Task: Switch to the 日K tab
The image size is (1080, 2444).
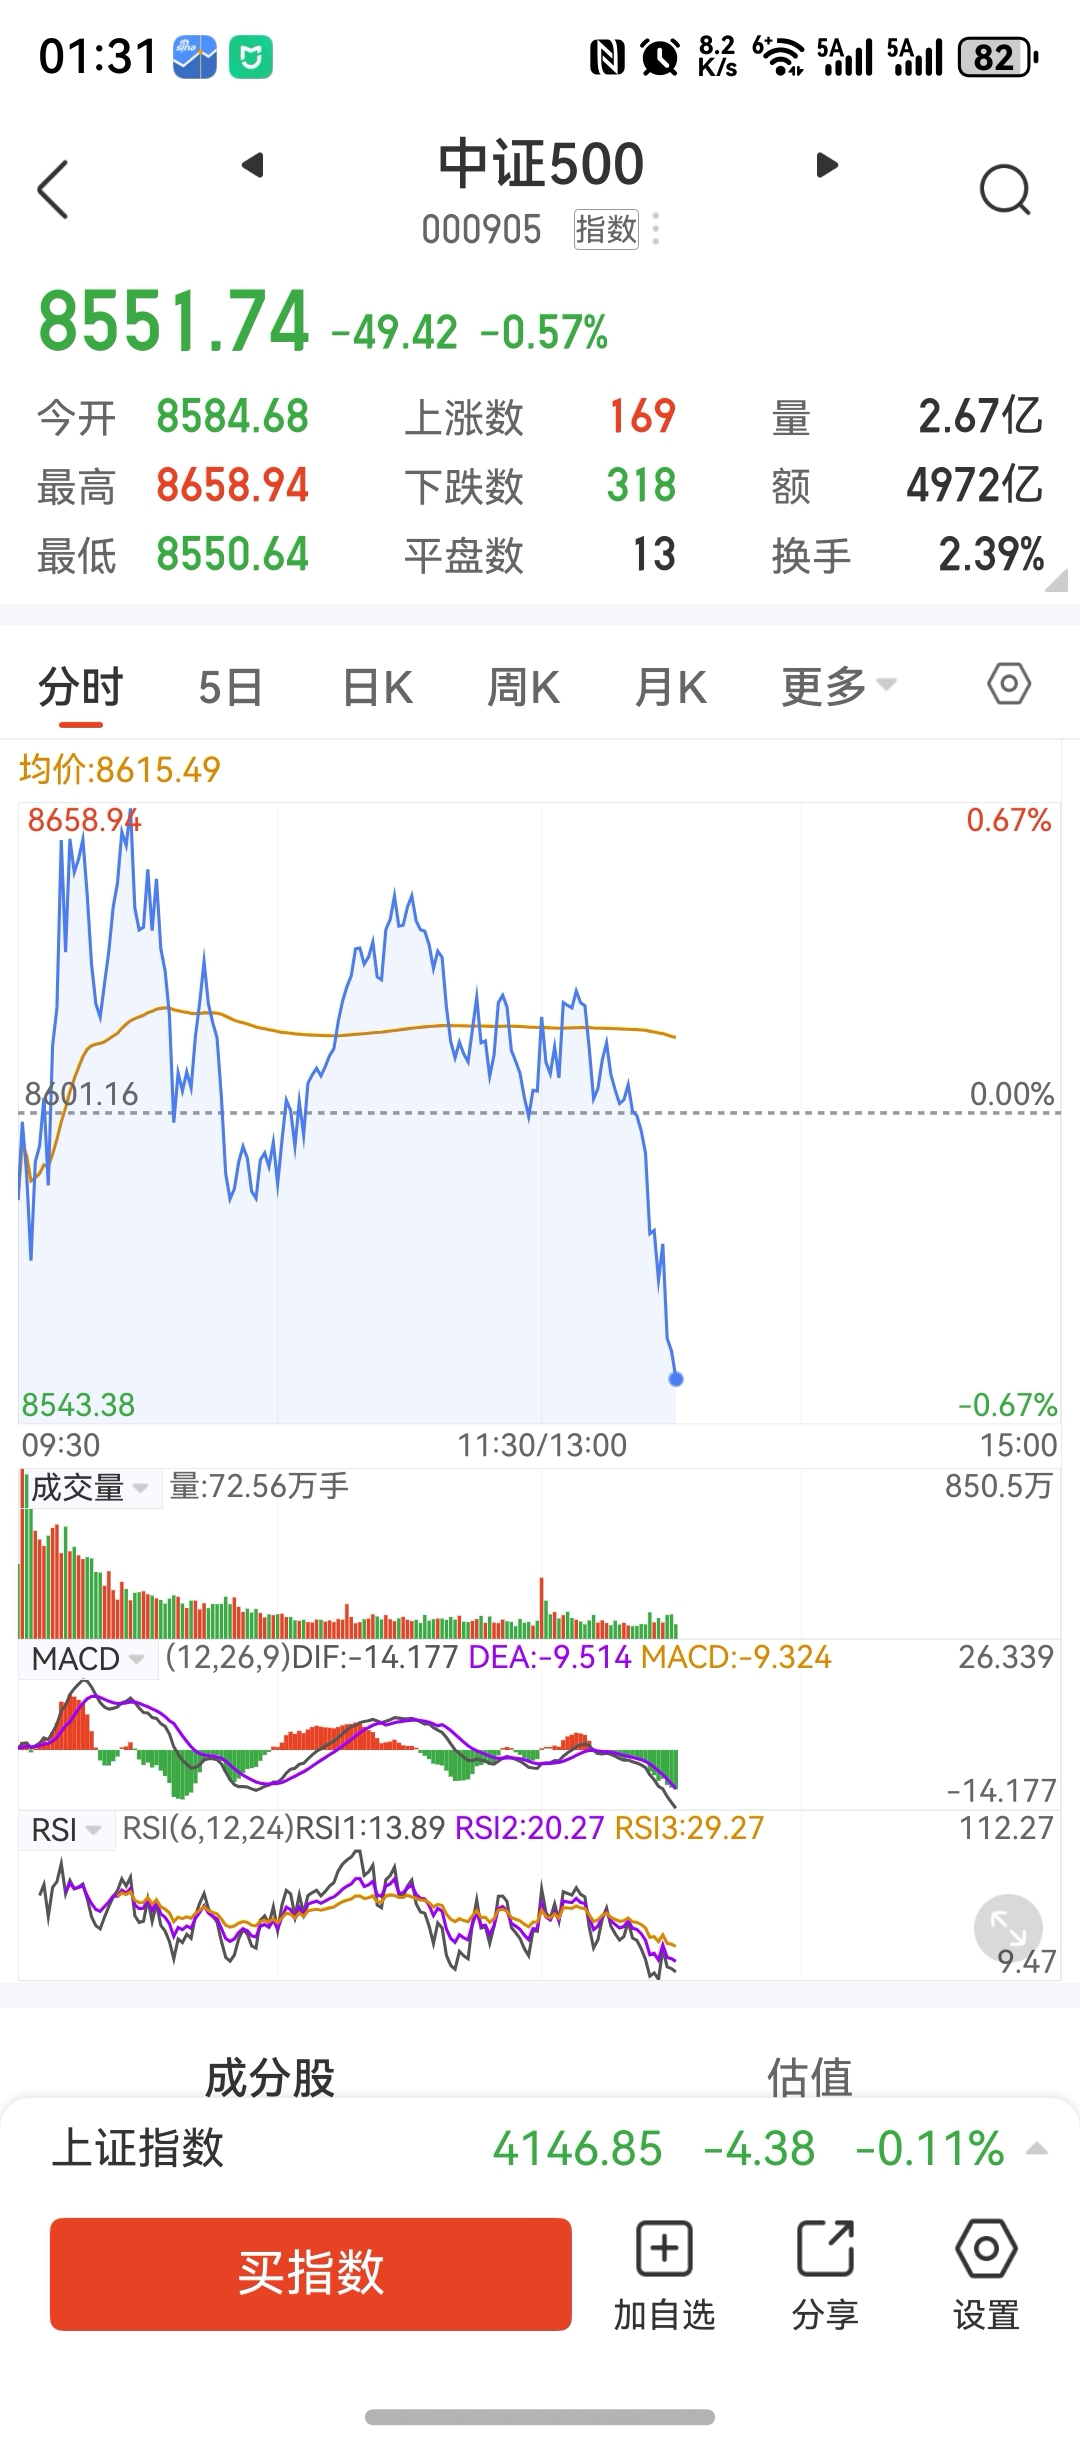Action: pyautogui.click(x=377, y=688)
